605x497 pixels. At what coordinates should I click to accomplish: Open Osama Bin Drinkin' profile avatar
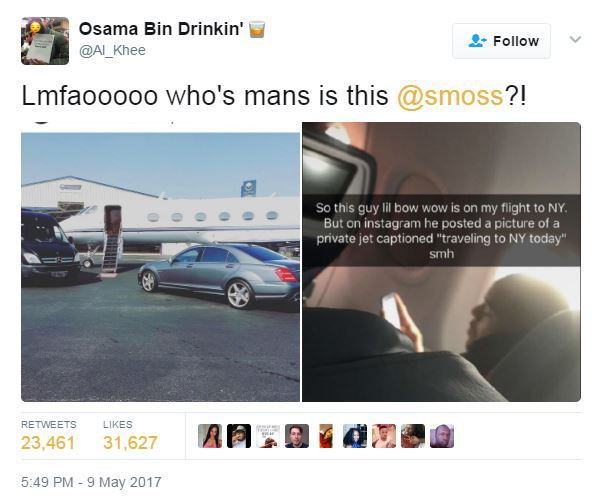[45, 41]
